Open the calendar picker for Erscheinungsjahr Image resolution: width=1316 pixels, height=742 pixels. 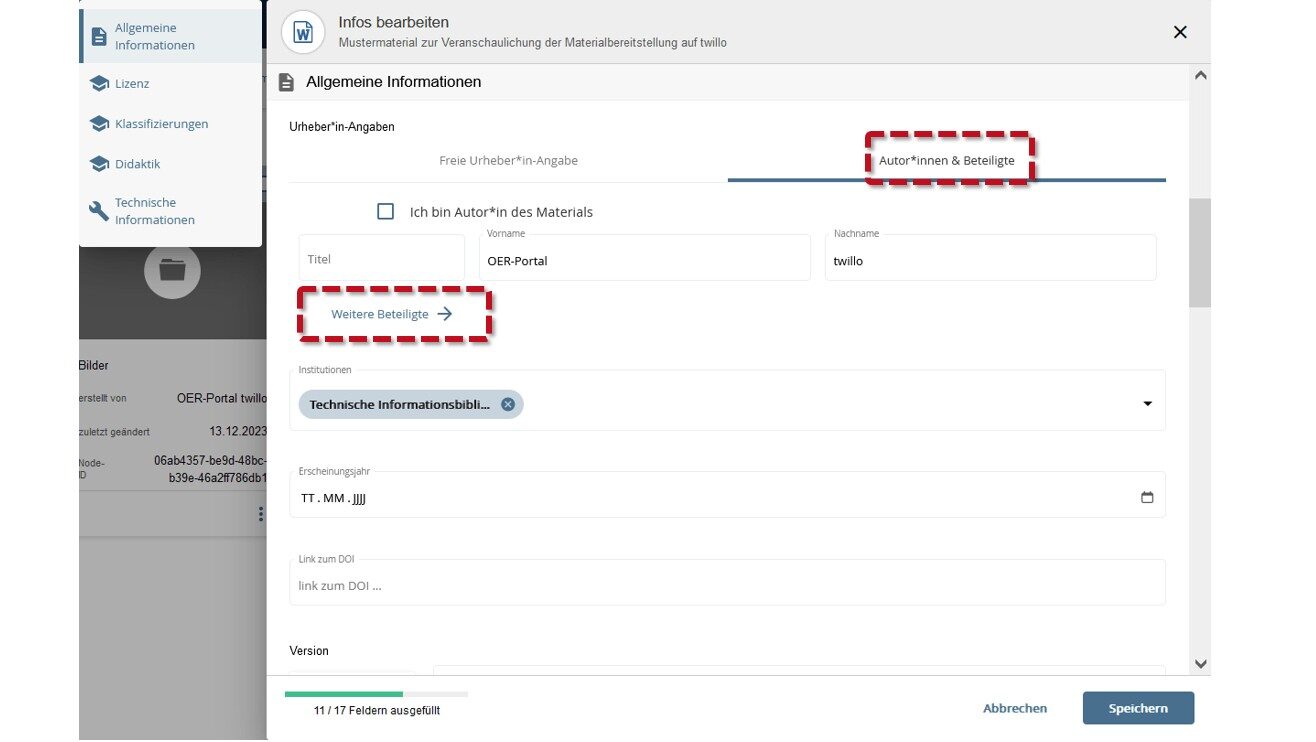click(1147, 497)
